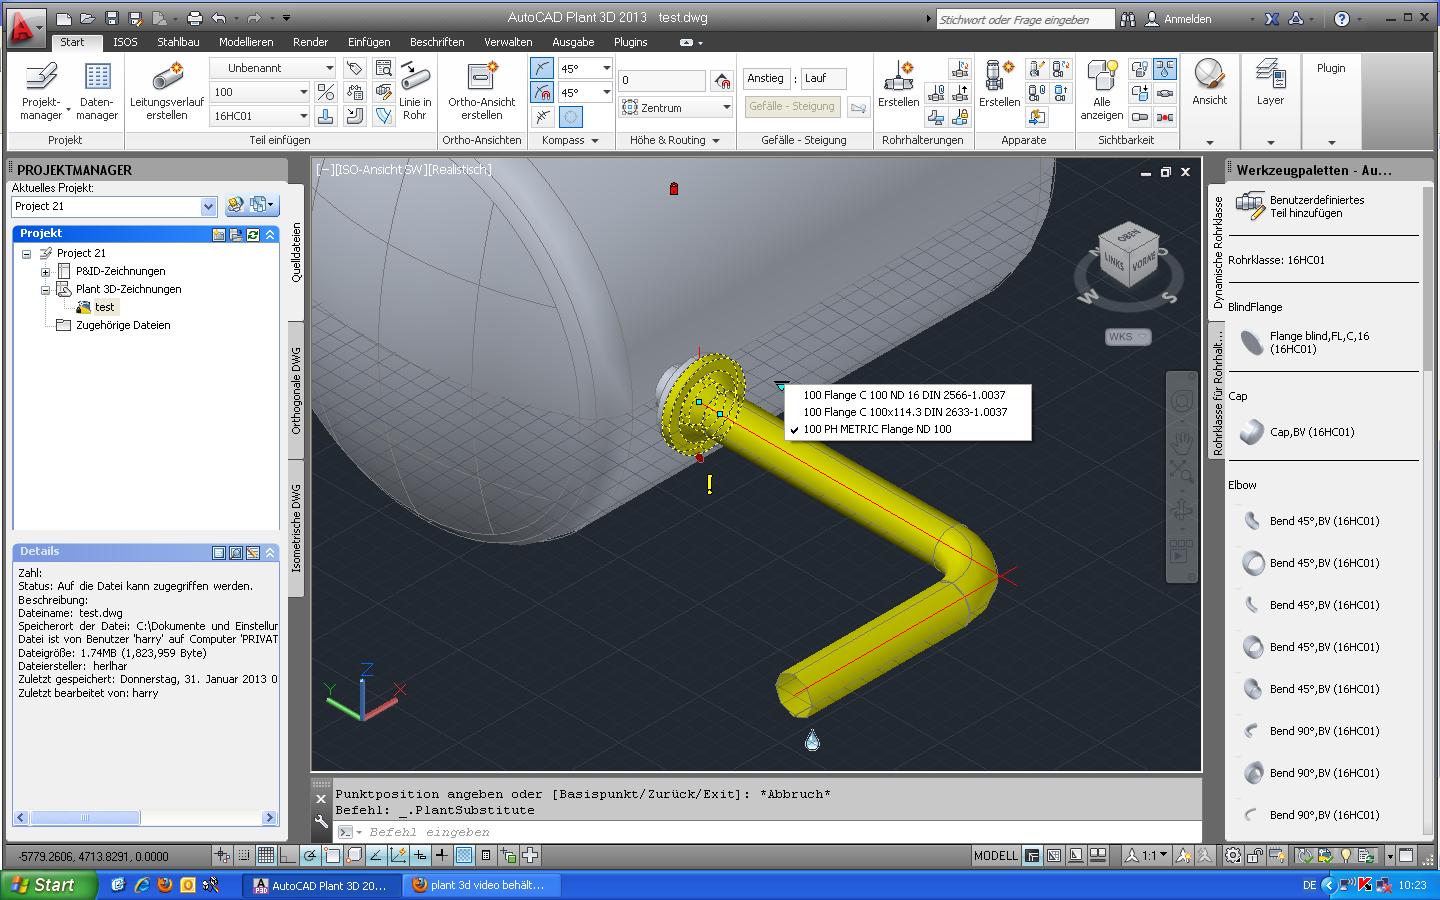Screen dimensions: 1440x900
Task: Select 100 PH METRIC Flange ND 100 option
Action: click(x=908, y=429)
